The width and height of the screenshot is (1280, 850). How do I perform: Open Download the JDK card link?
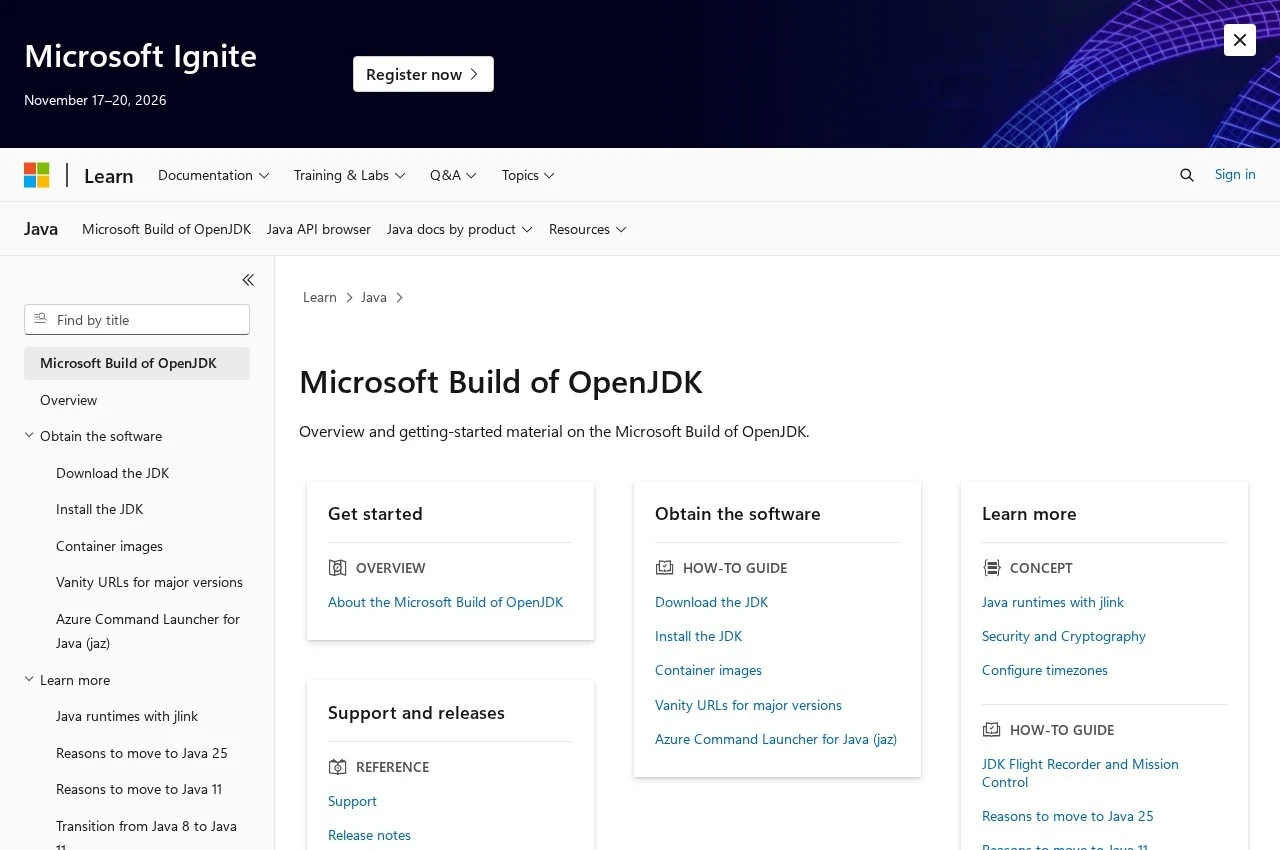(x=711, y=602)
